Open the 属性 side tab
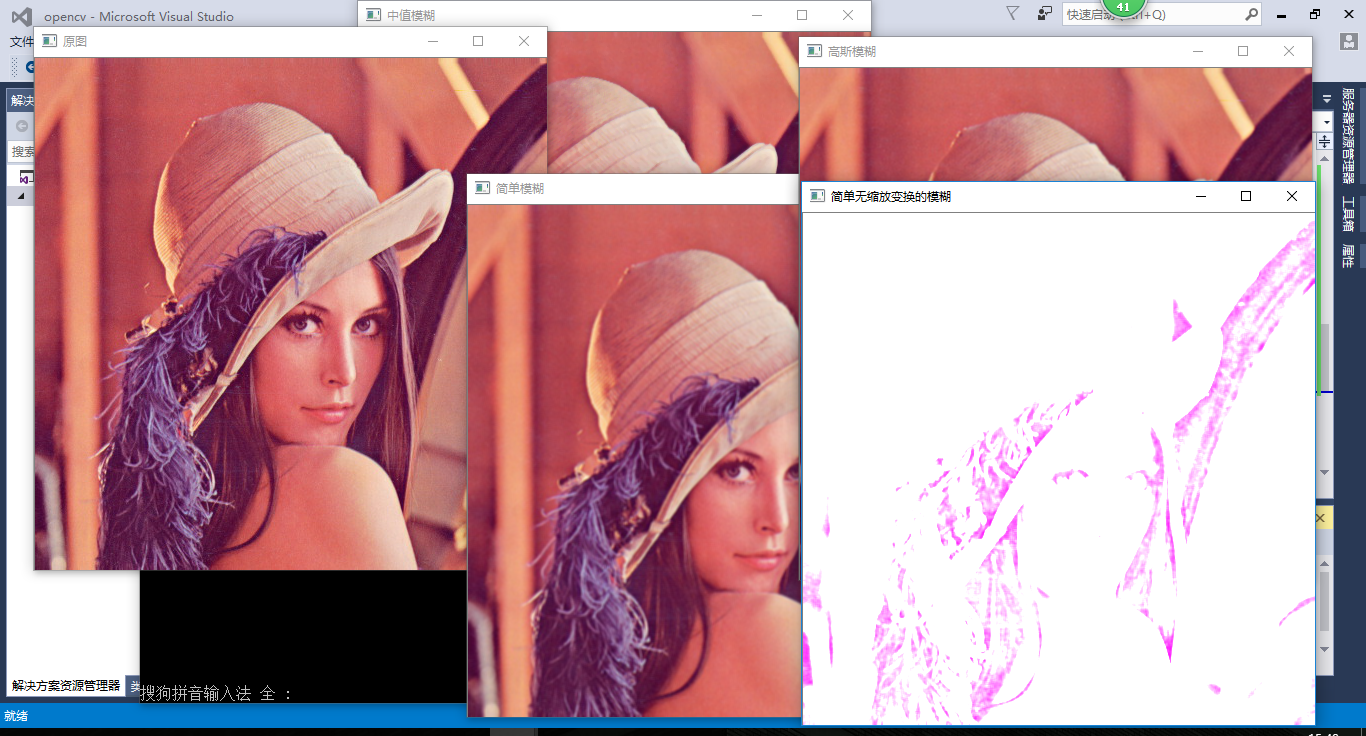Image resolution: width=1366 pixels, height=736 pixels. click(x=1348, y=257)
